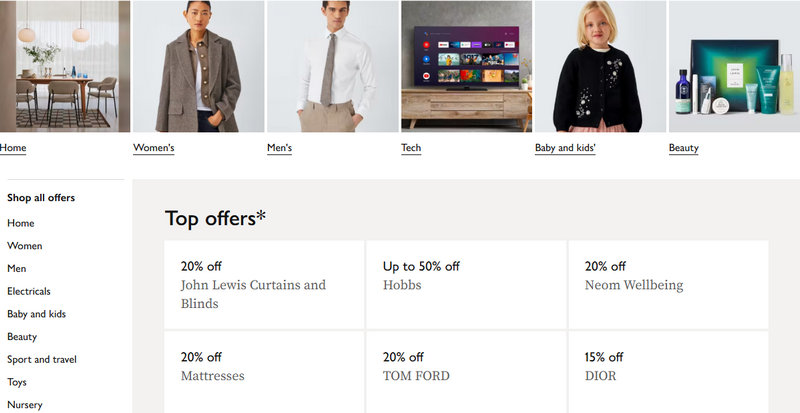Select the 20% off Mattresses offer
800x413 pixels.
point(265,372)
